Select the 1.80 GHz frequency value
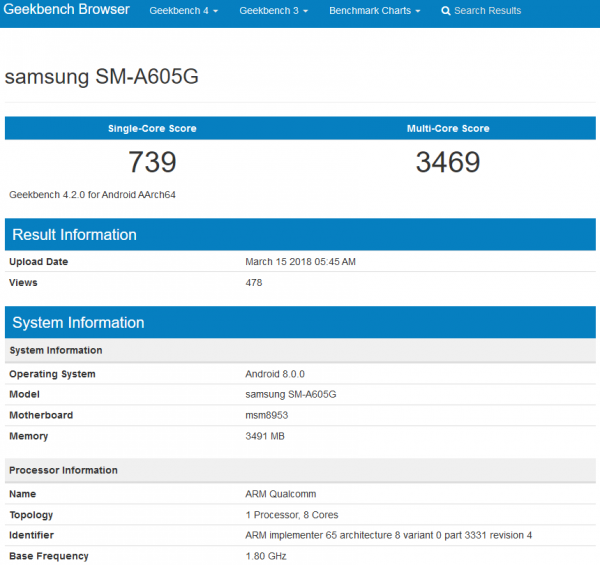This screenshot has width=600, height=565. (x=266, y=556)
